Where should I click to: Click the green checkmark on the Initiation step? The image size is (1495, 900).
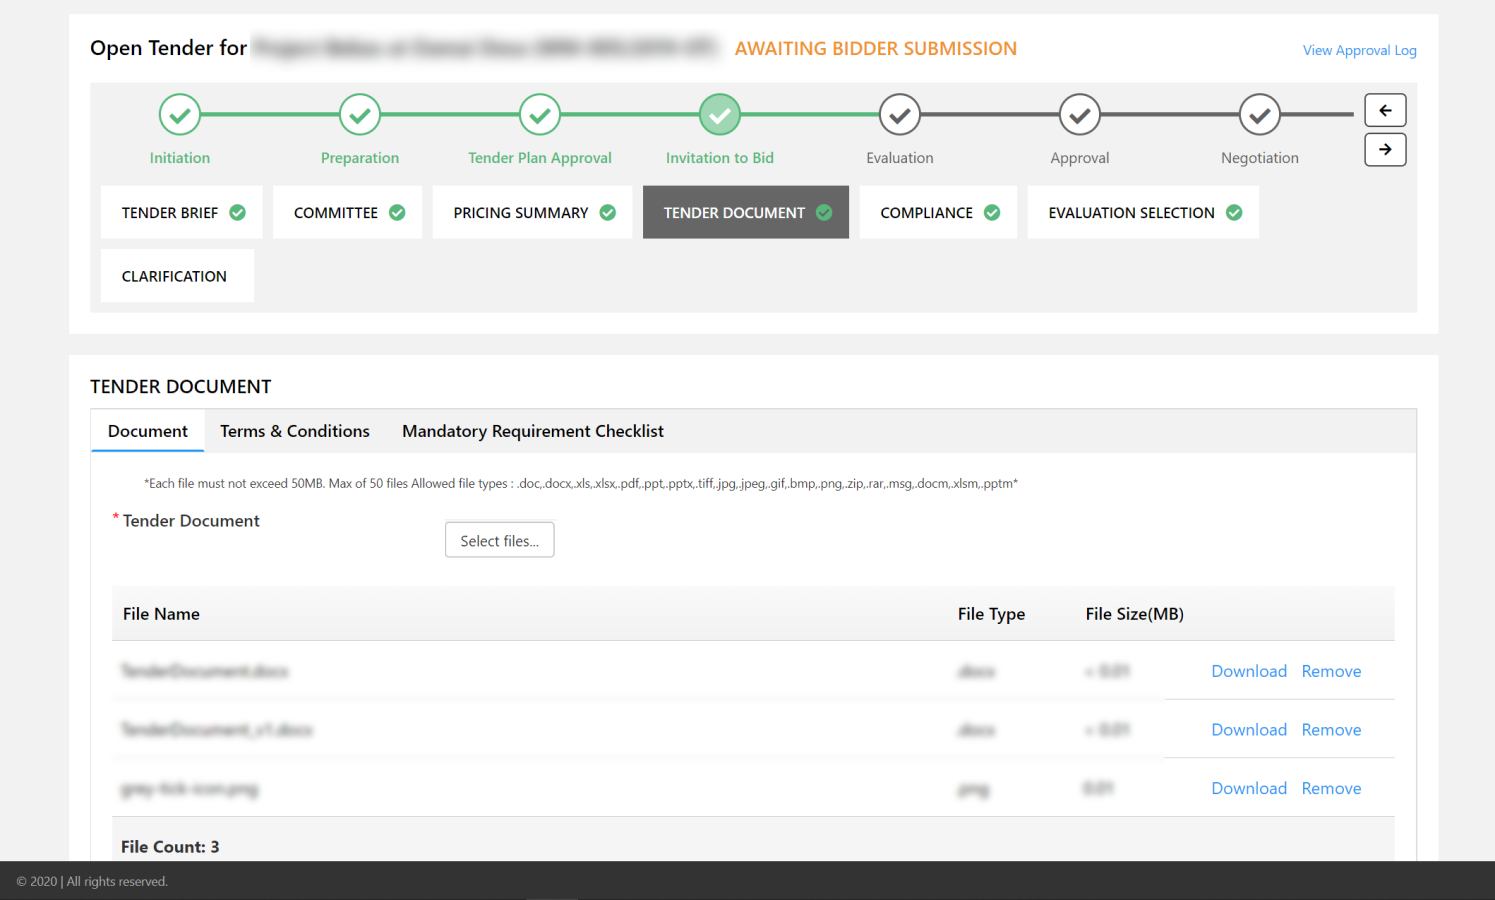pyautogui.click(x=180, y=114)
